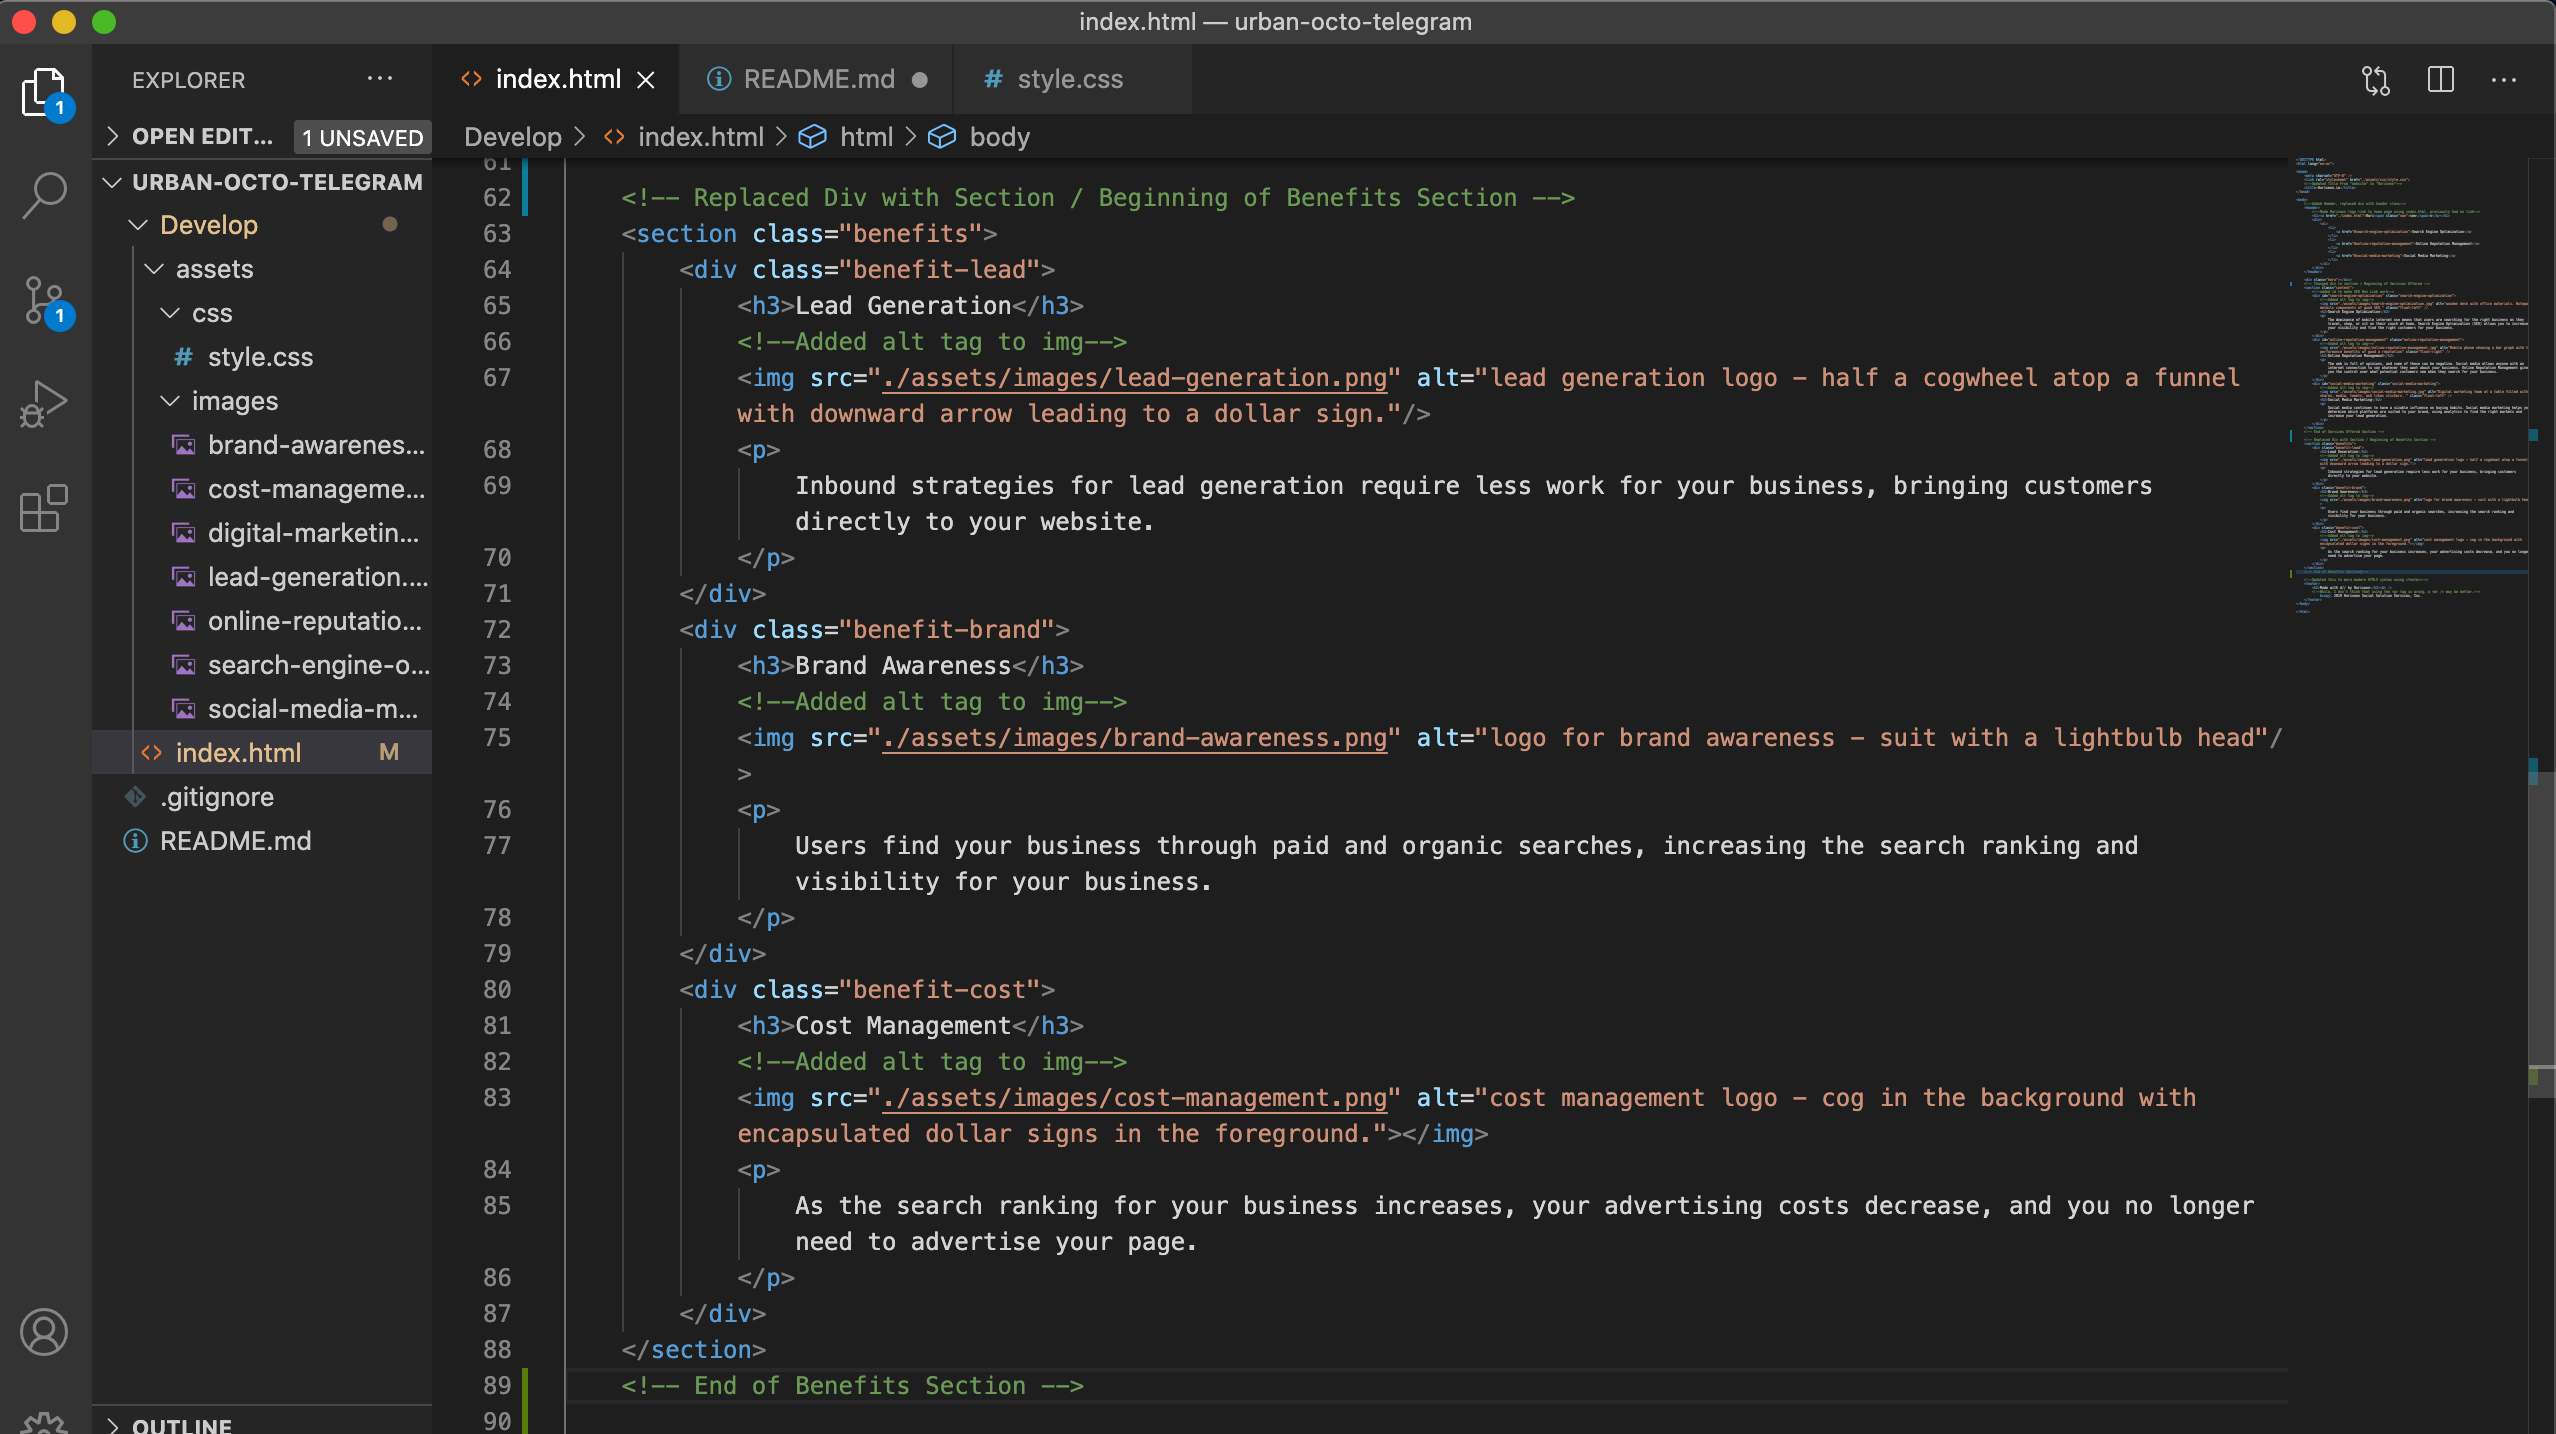Click line number 80 in gutter
2556x1434 pixels.
497,989
